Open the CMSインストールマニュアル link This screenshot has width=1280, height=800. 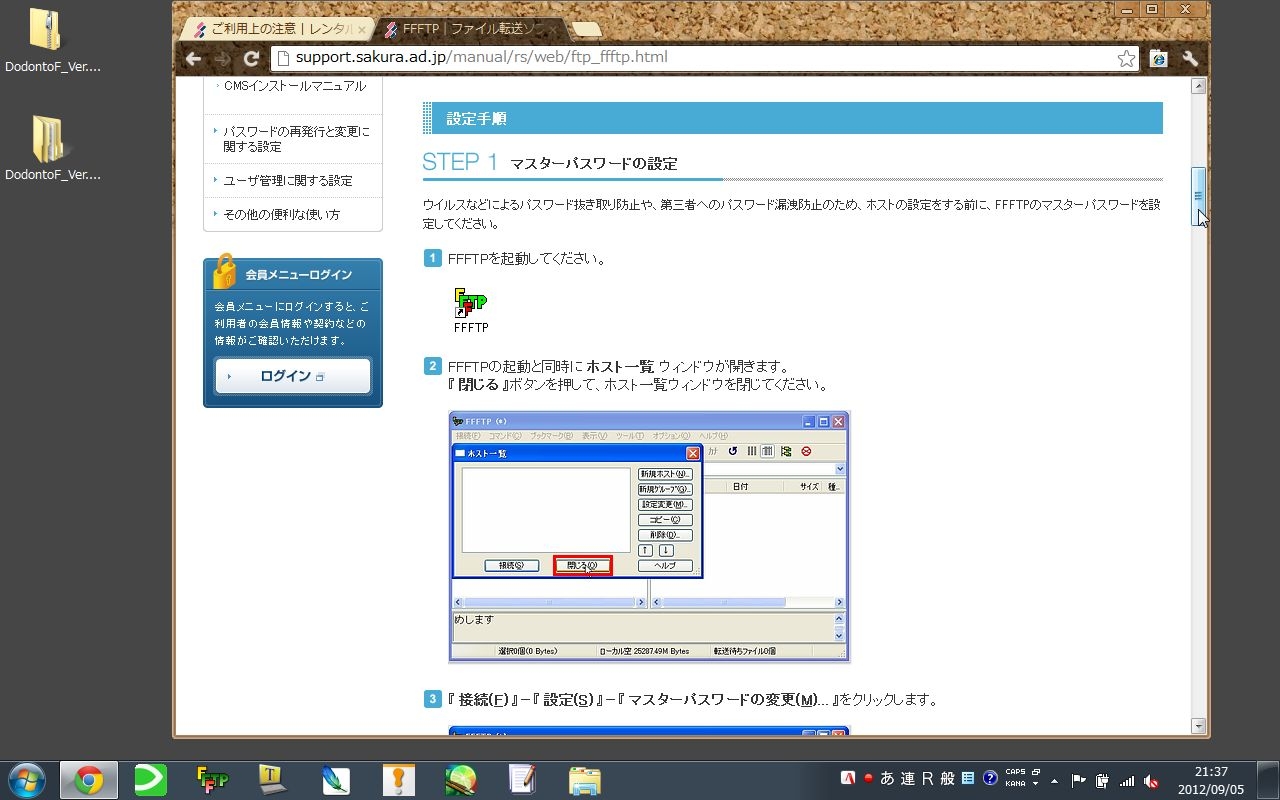point(295,86)
